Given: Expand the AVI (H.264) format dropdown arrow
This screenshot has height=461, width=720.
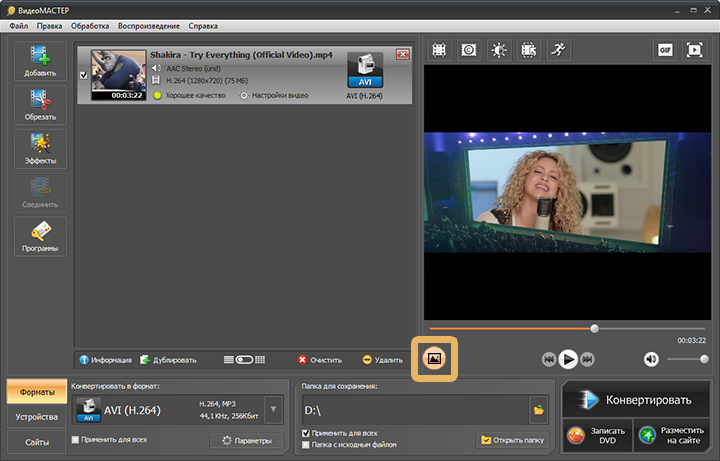Looking at the screenshot, I should click(273, 409).
